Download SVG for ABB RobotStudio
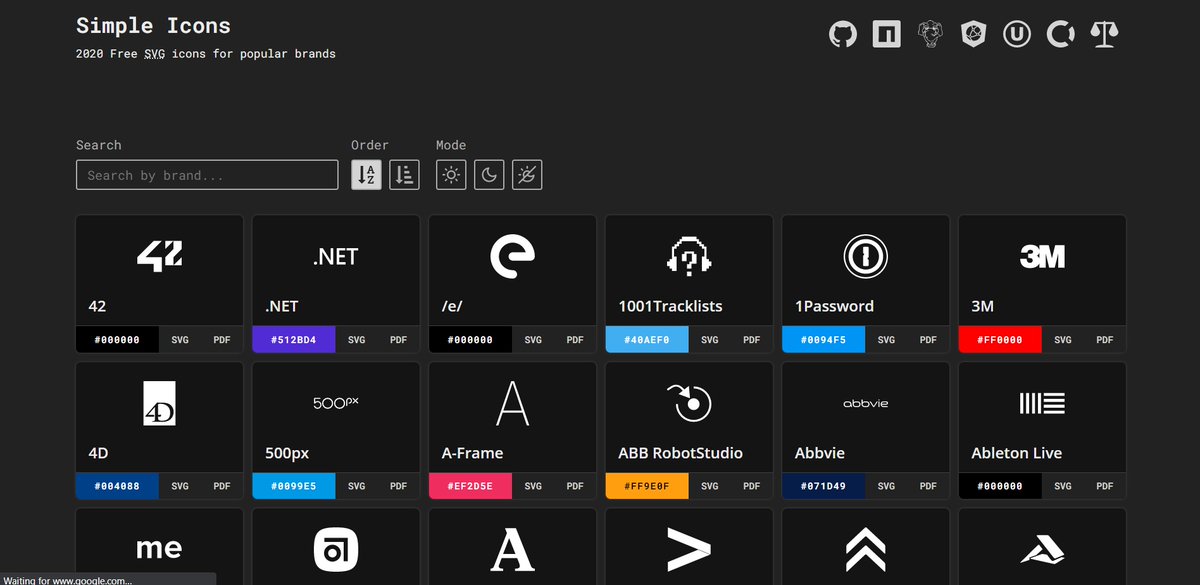Screen dimensions: 1200x585 (x=710, y=486)
